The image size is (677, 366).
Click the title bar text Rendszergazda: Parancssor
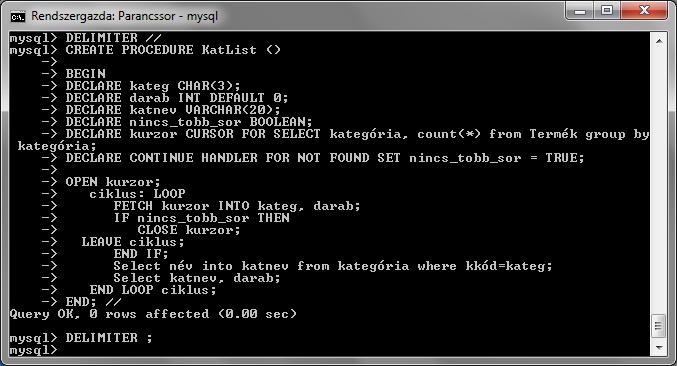pyautogui.click(x=103, y=16)
